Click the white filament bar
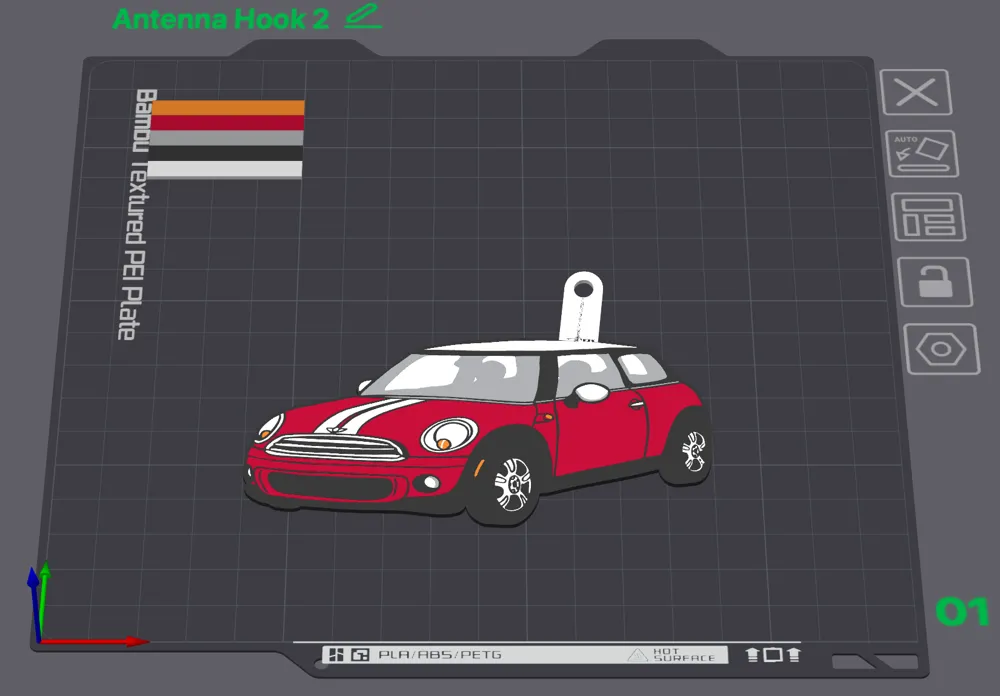 225,169
